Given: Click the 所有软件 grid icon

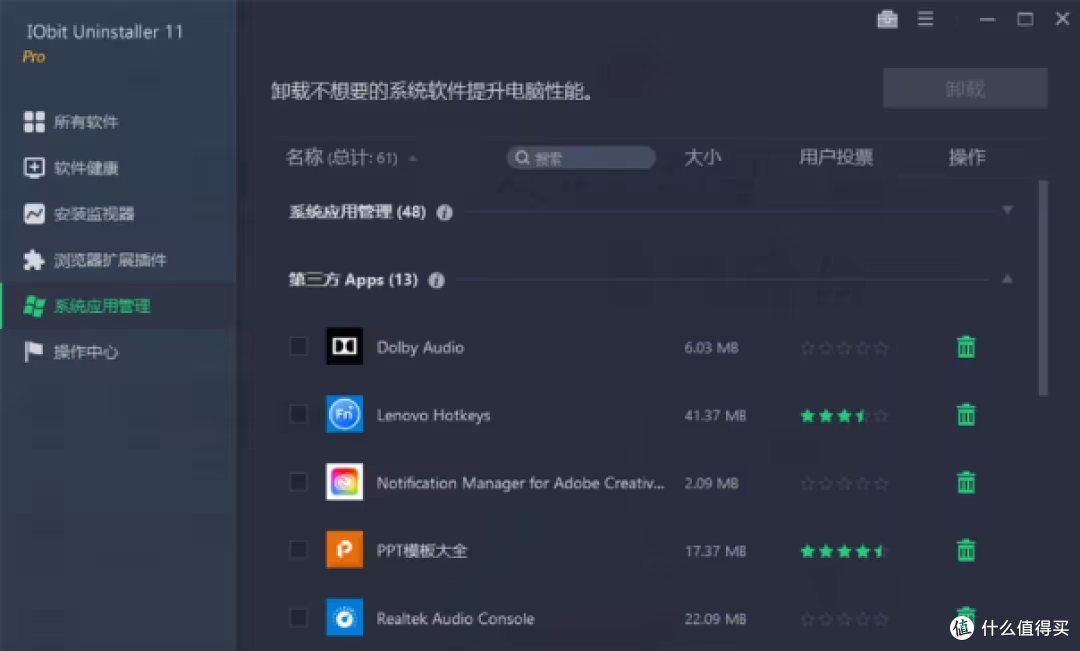Looking at the screenshot, I should (x=34, y=122).
